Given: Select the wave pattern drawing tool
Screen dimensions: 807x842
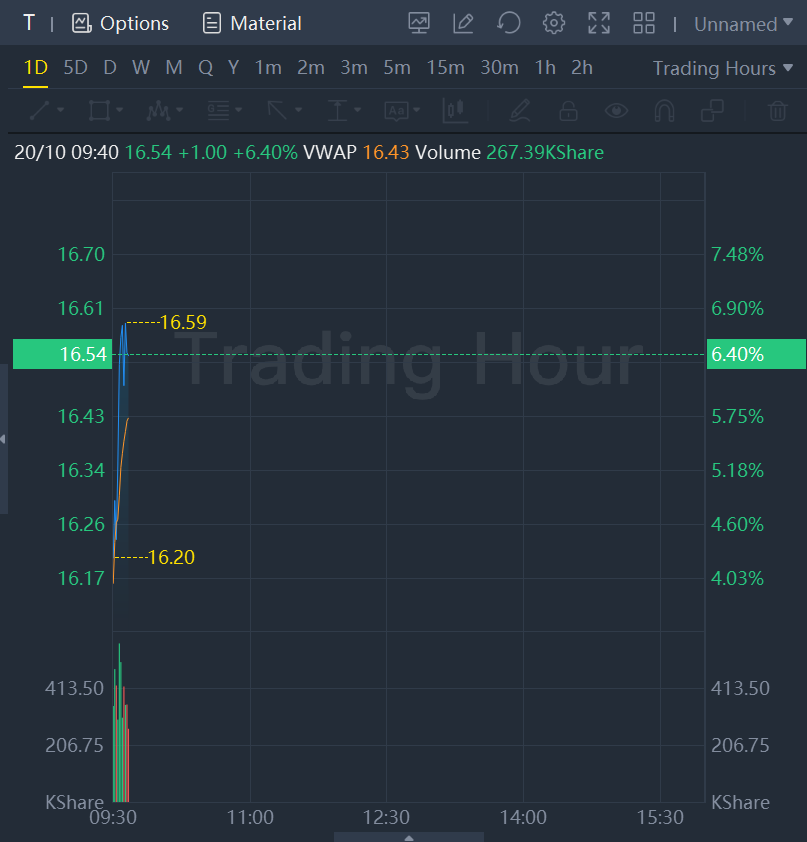Looking at the screenshot, I should pyautogui.click(x=159, y=111).
